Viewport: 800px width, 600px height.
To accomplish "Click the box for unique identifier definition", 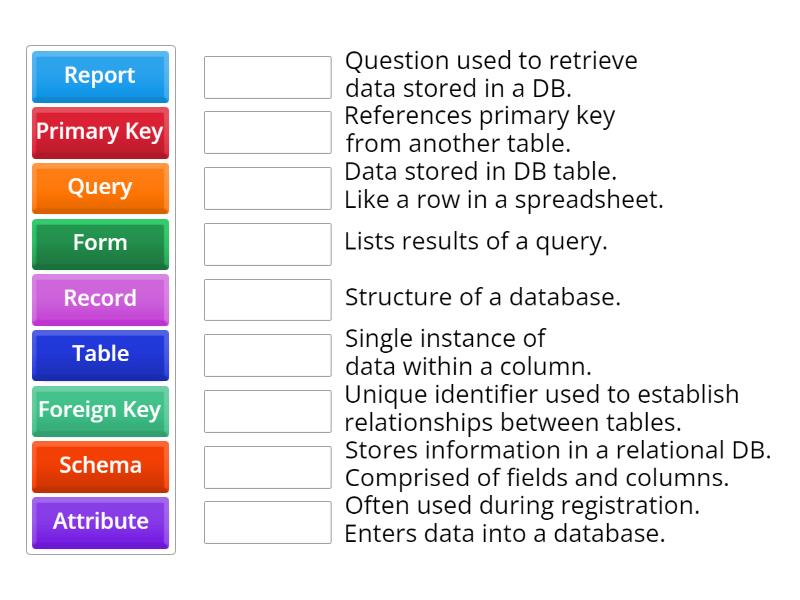I will 266,409.
